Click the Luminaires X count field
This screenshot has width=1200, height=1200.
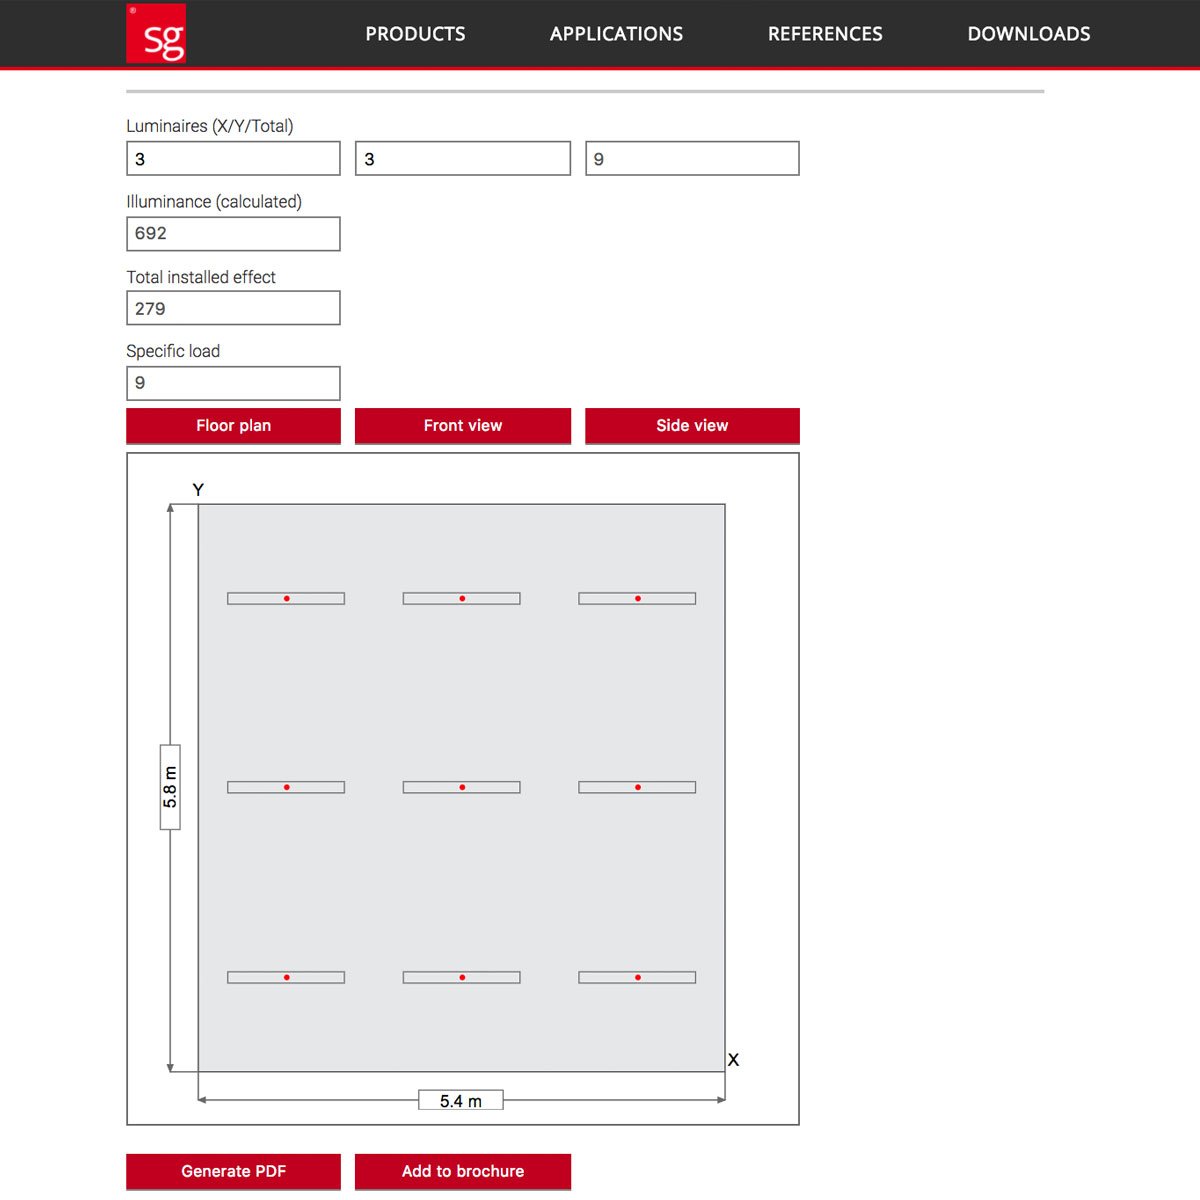pos(233,158)
